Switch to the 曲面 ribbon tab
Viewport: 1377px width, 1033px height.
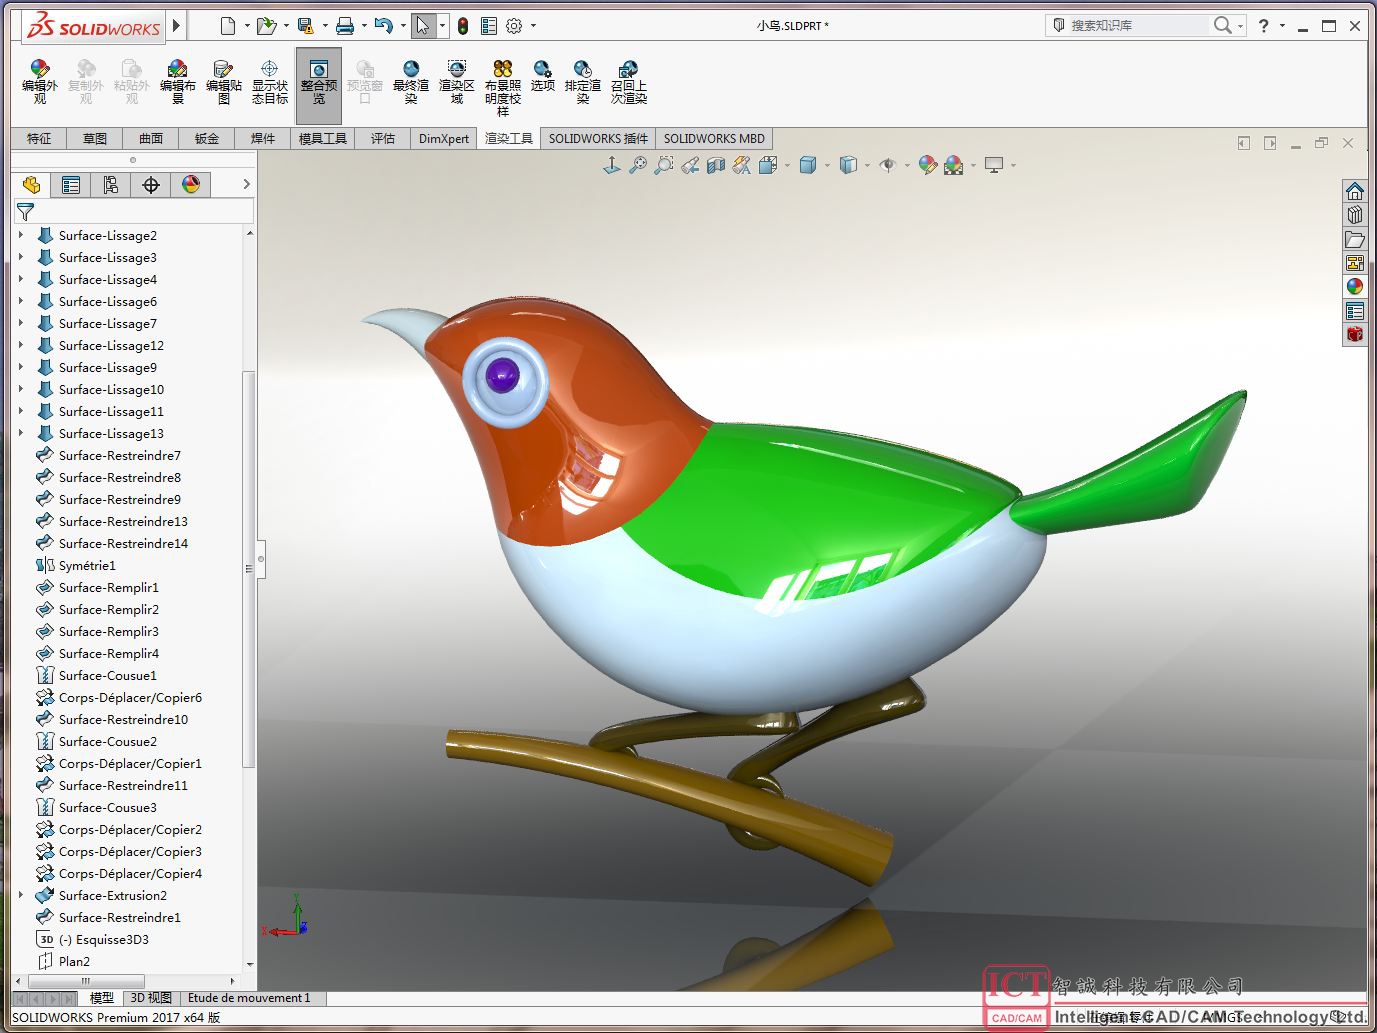pyautogui.click(x=151, y=139)
